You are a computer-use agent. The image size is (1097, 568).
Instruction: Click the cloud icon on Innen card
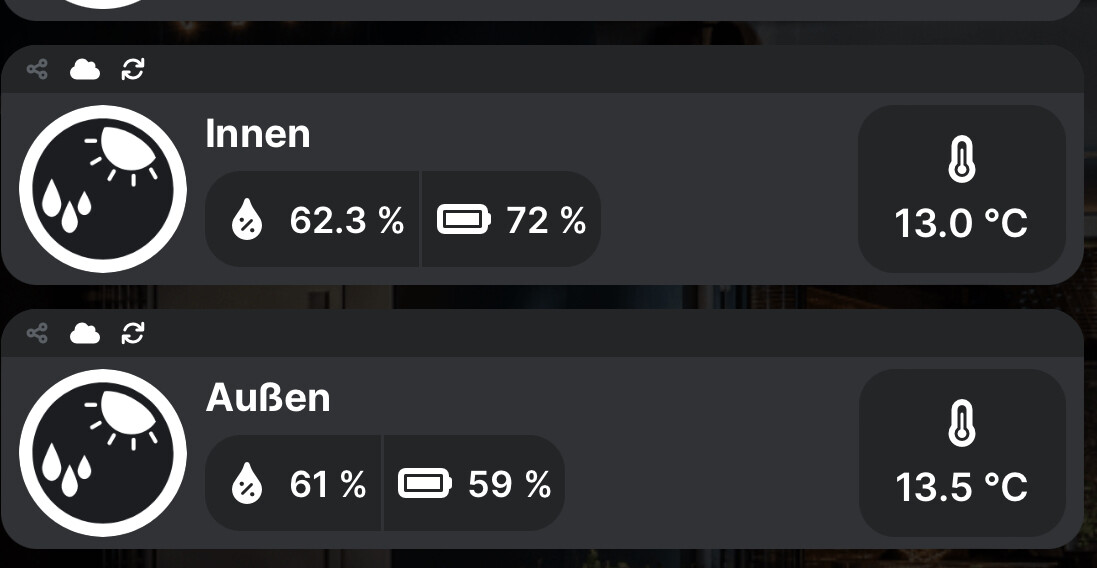(85, 69)
